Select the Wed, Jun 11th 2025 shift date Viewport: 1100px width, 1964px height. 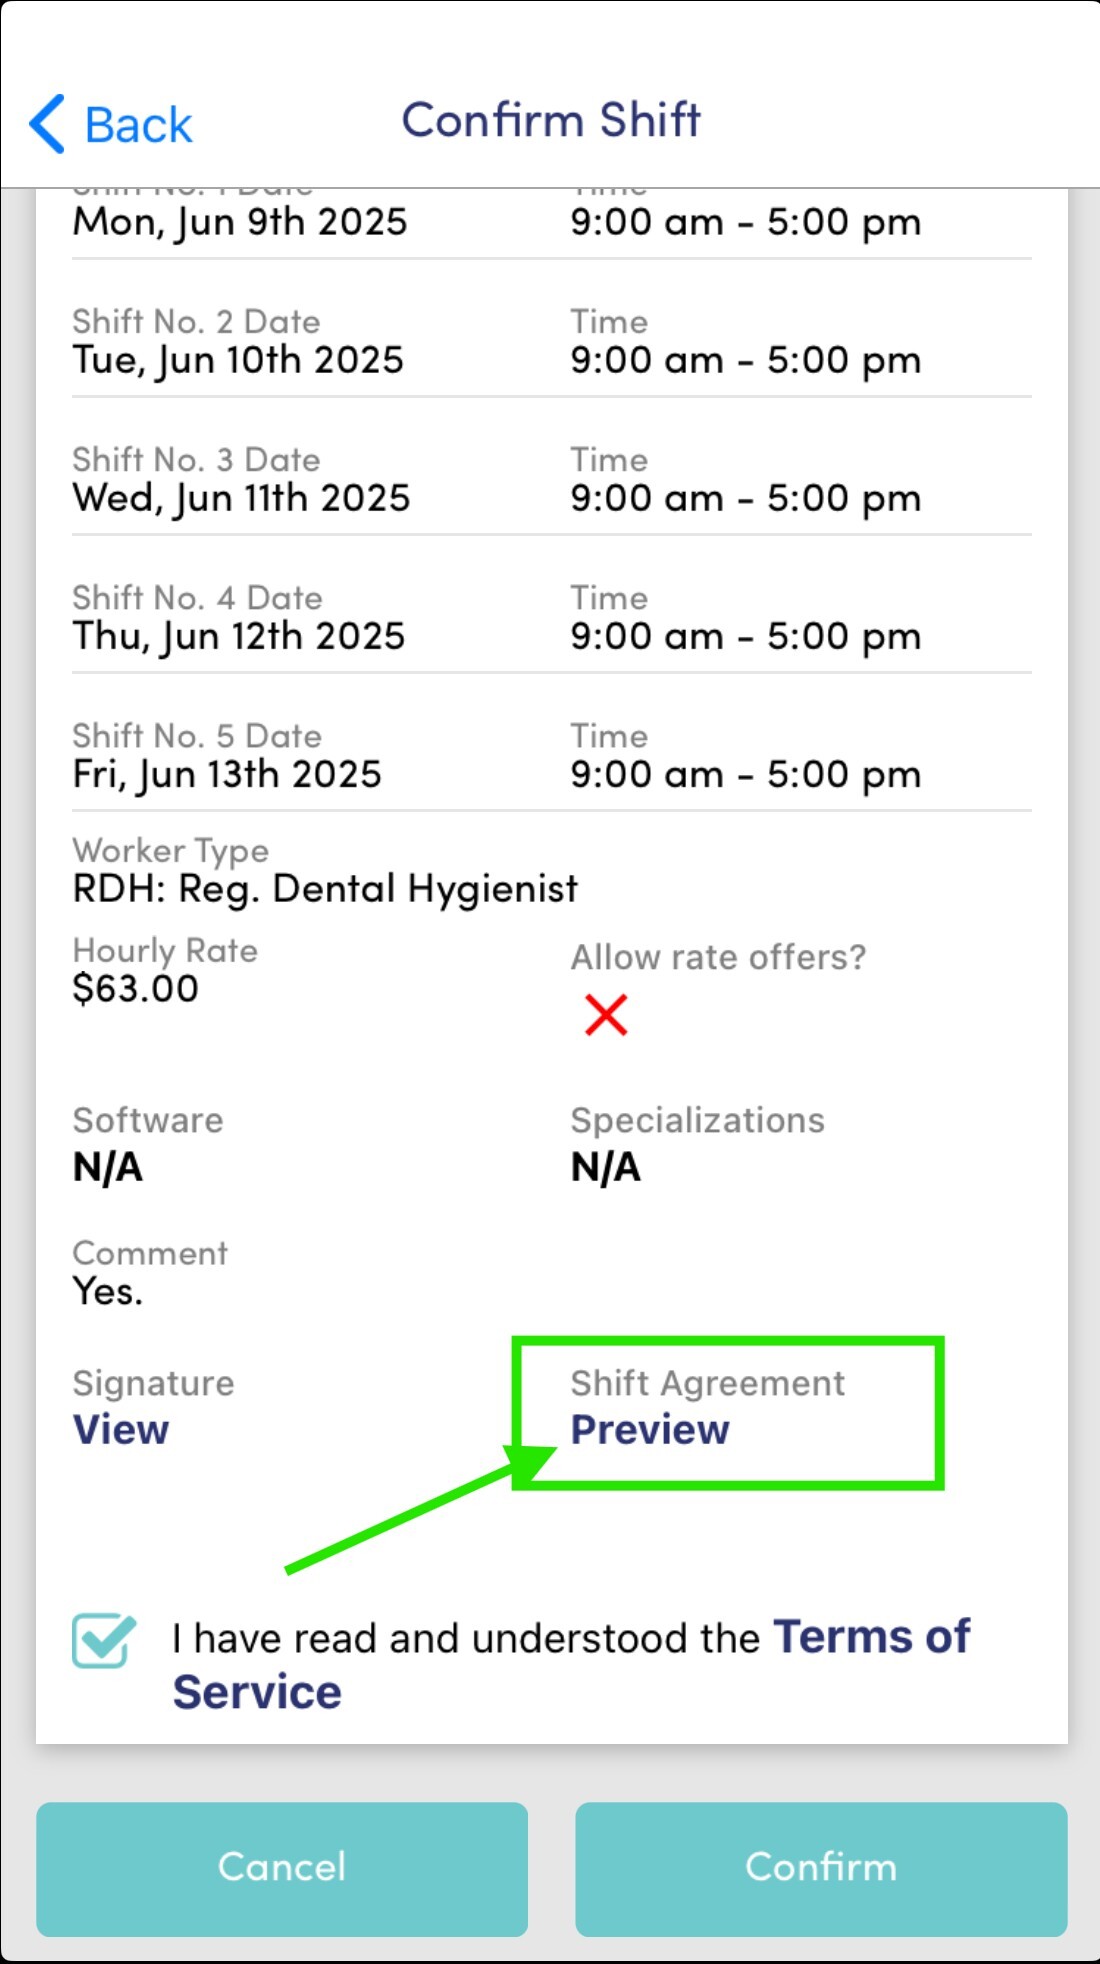[241, 498]
